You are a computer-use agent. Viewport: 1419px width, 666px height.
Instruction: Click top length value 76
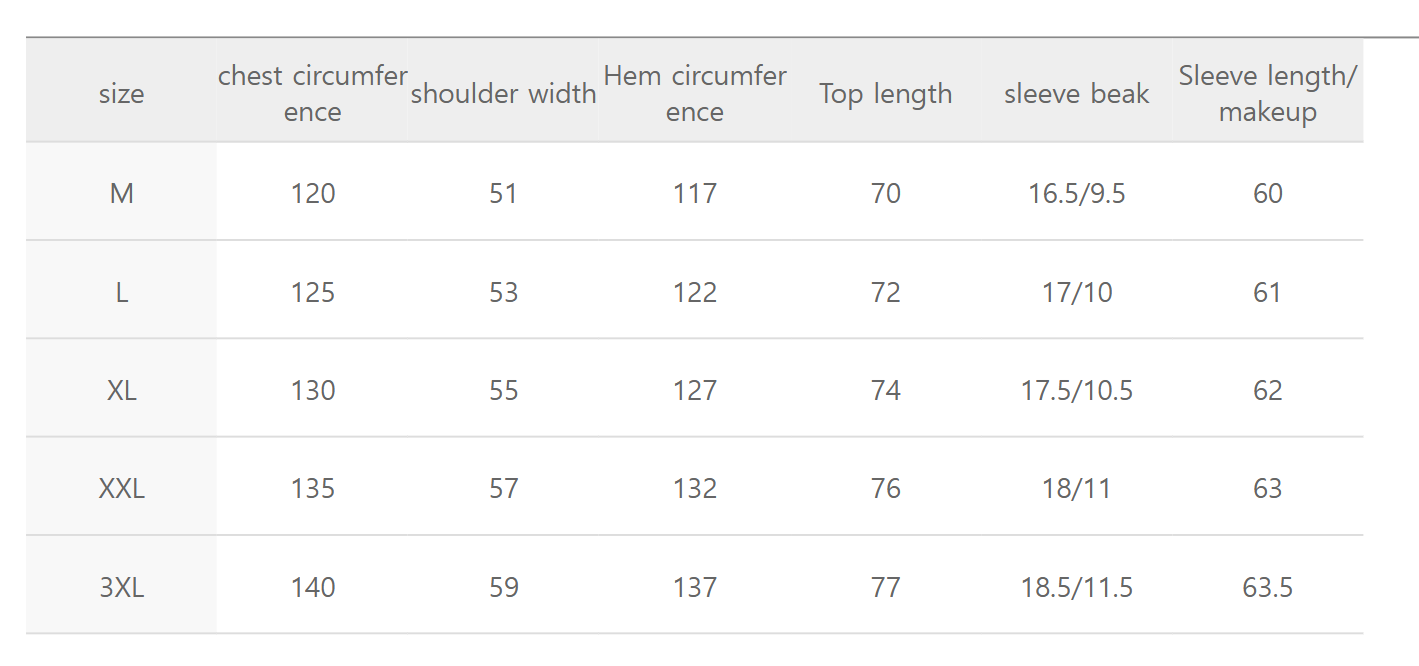(886, 489)
